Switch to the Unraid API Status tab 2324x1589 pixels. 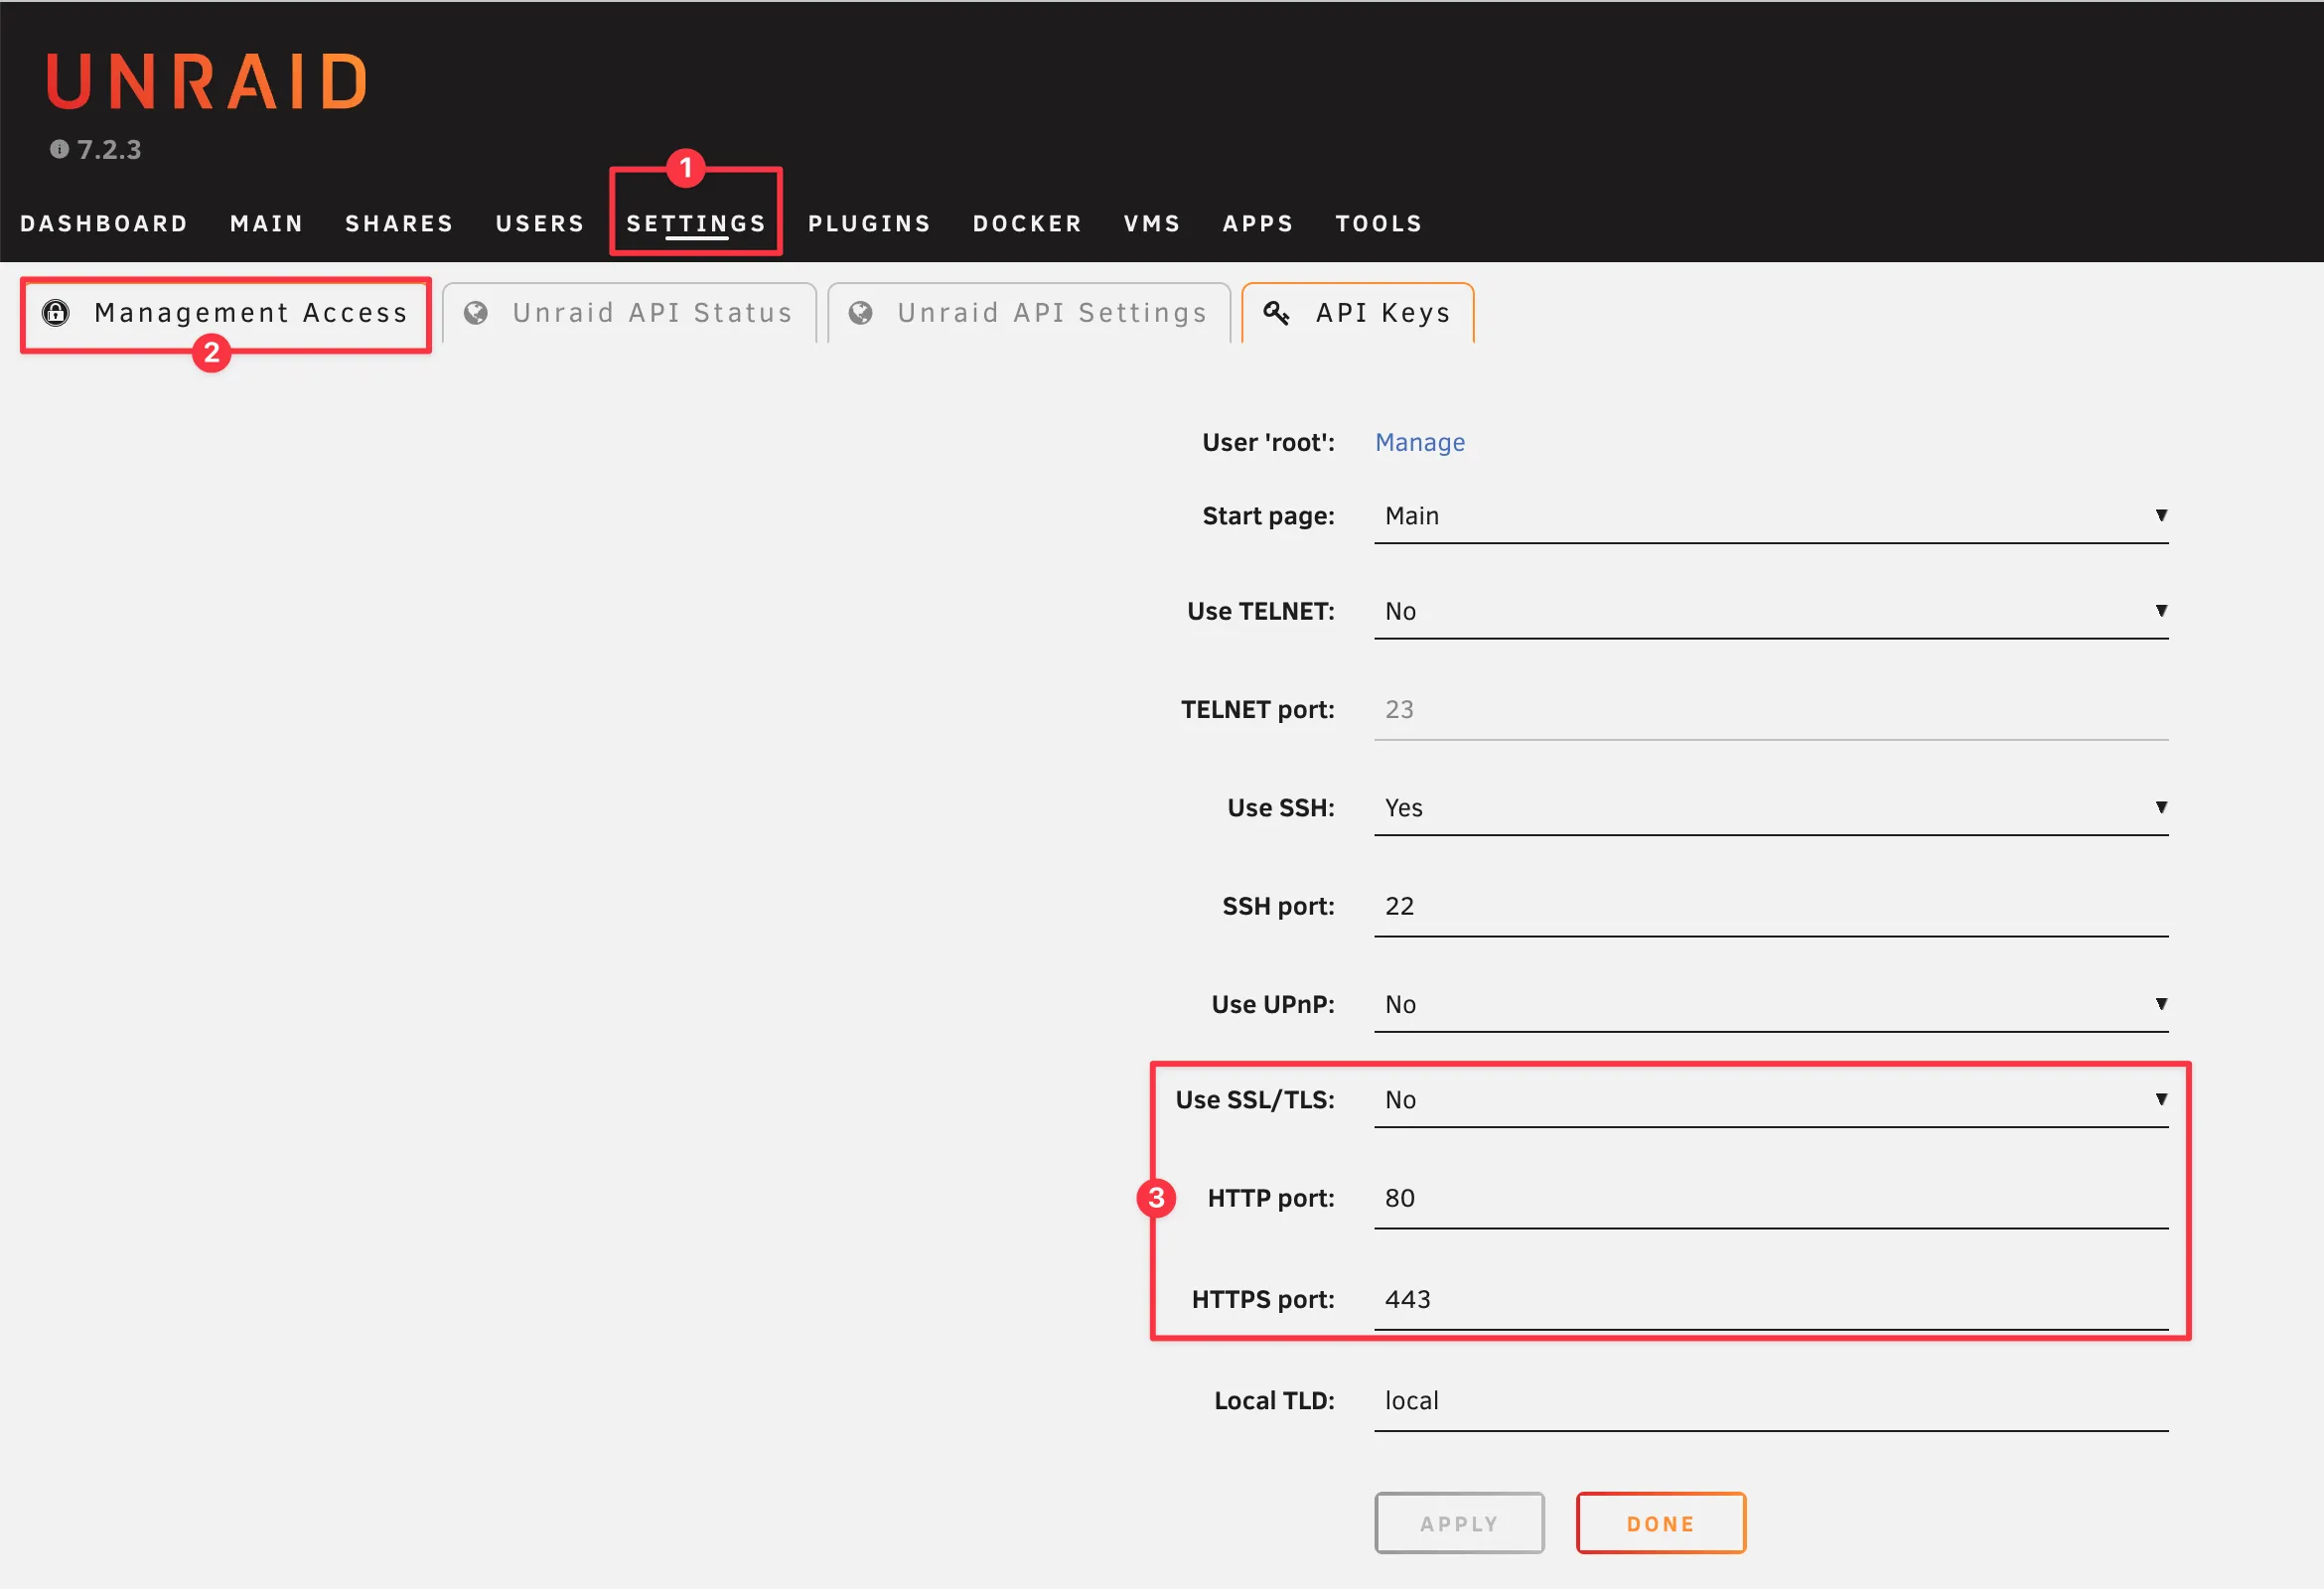tap(629, 314)
